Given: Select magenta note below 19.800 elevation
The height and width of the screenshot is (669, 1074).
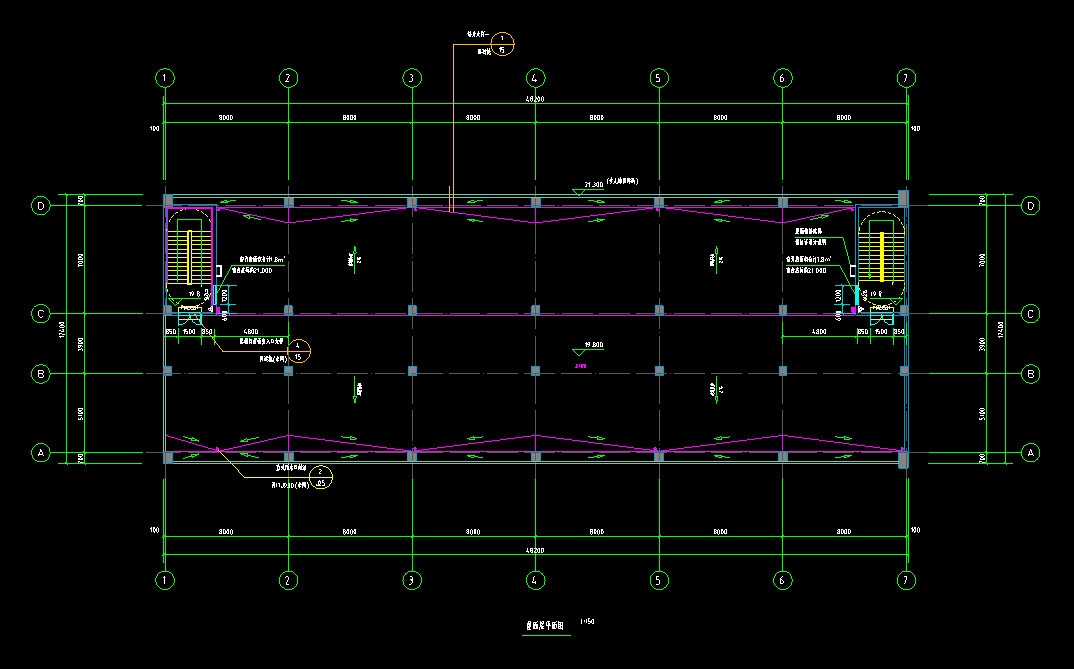Looking at the screenshot, I should pyautogui.click(x=580, y=366).
